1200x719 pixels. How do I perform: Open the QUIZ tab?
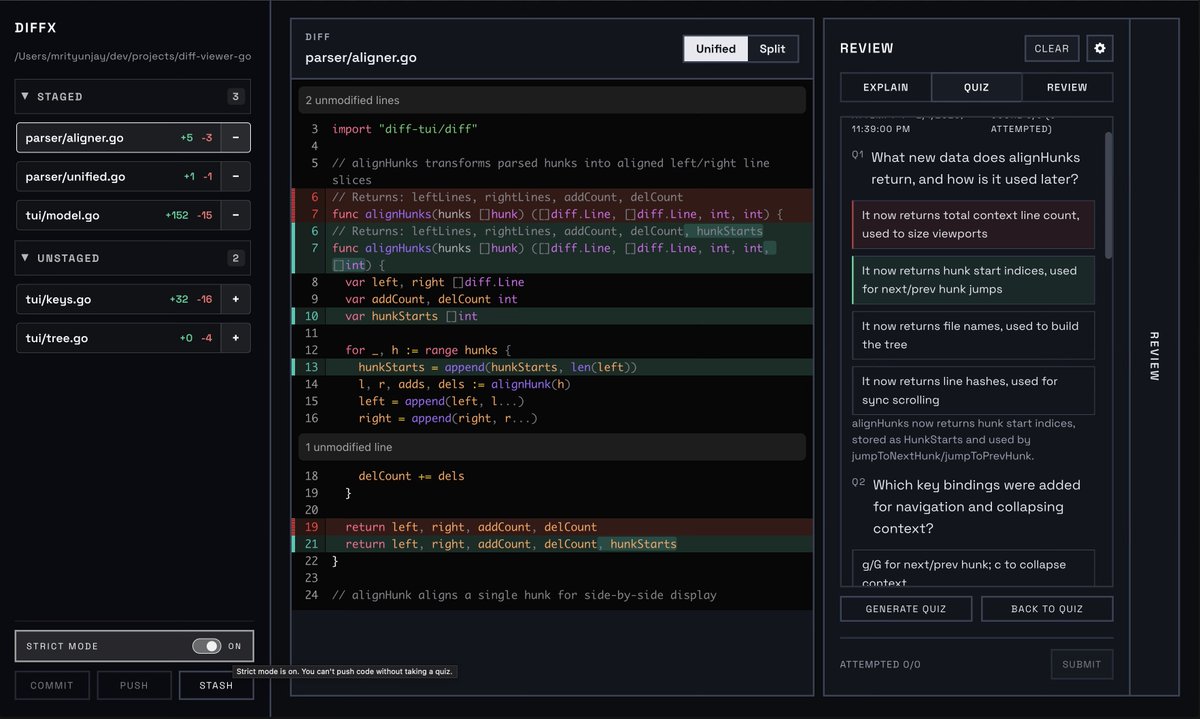coord(976,87)
